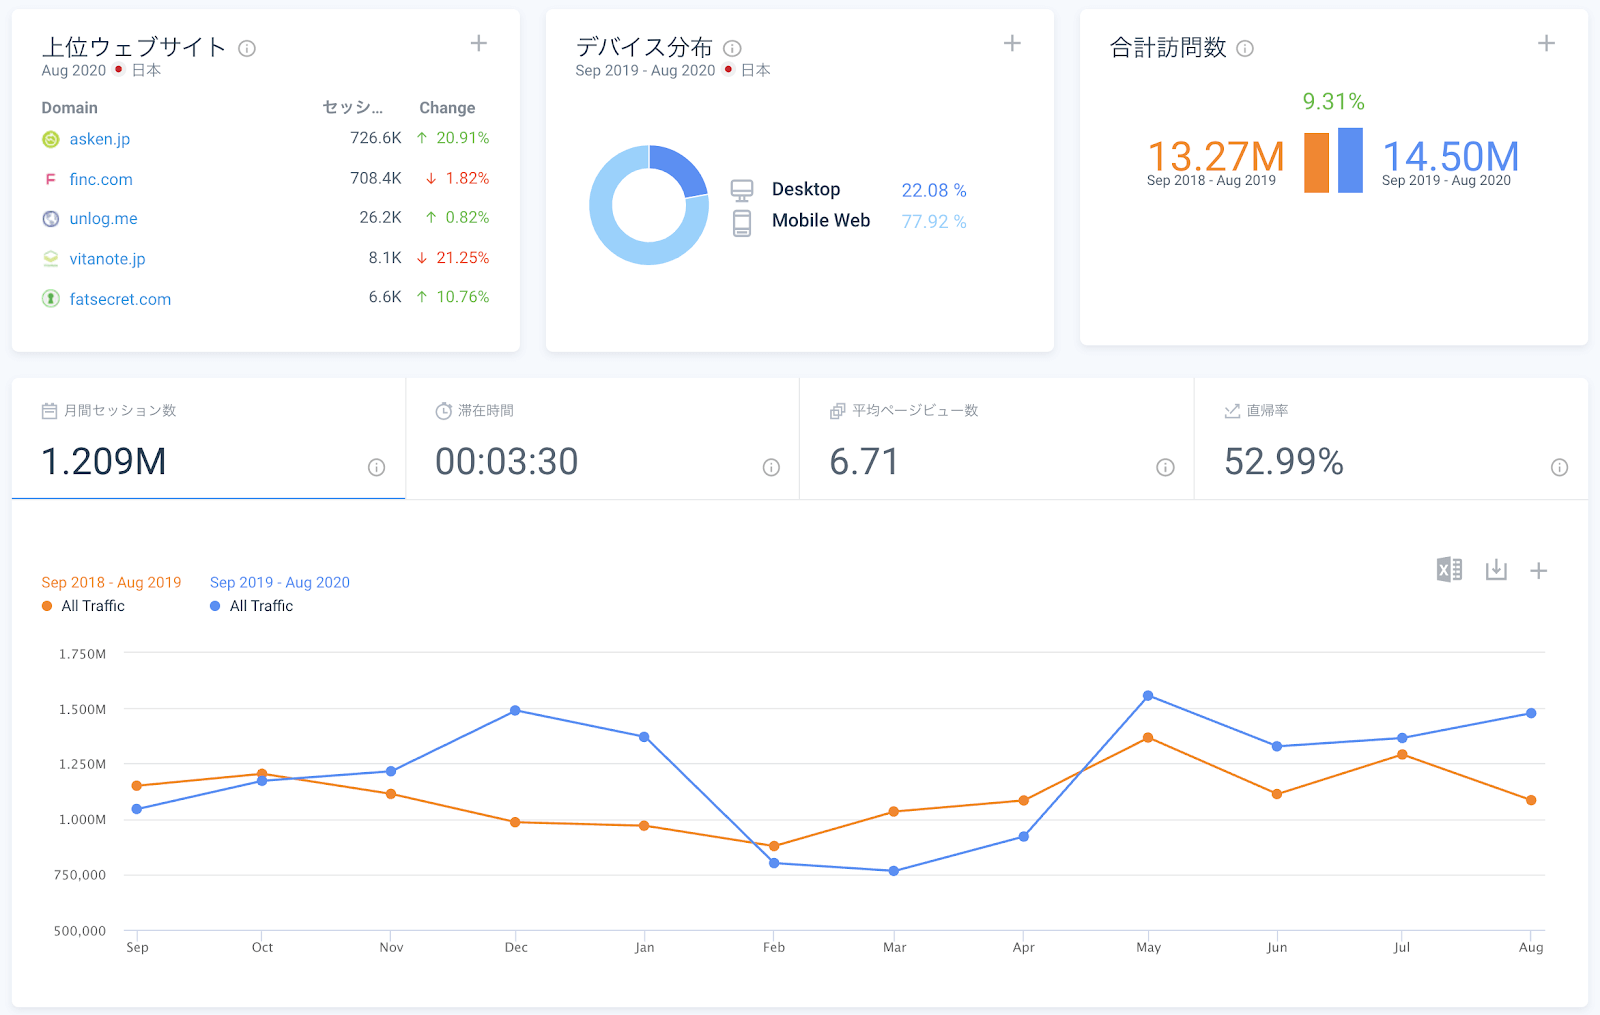Viewport: 1600px width, 1015px height.
Task: Click the Mobile Web device icon
Action: click(742, 223)
